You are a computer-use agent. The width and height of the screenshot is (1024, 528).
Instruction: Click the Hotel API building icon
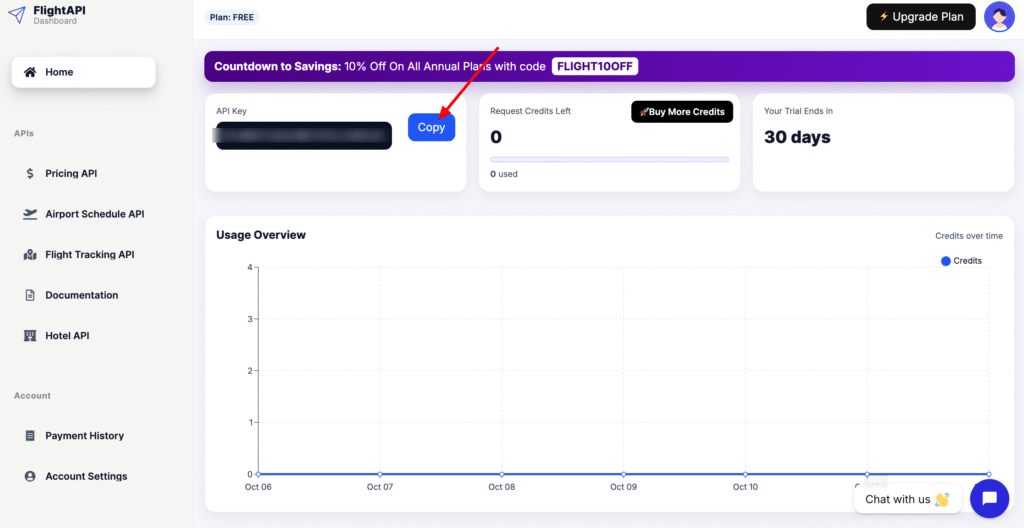coord(30,336)
